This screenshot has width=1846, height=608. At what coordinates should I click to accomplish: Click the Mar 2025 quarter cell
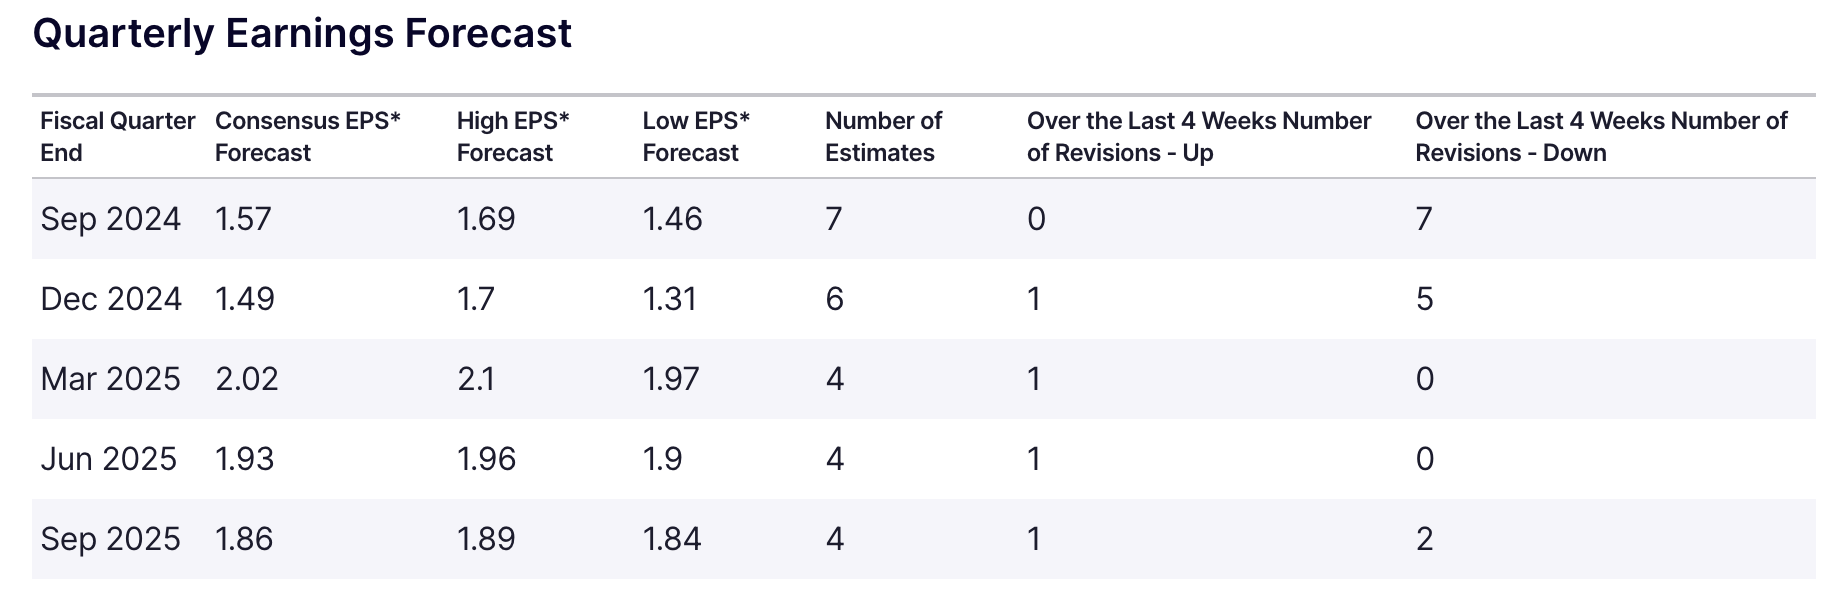pyautogui.click(x=111, y=379)
